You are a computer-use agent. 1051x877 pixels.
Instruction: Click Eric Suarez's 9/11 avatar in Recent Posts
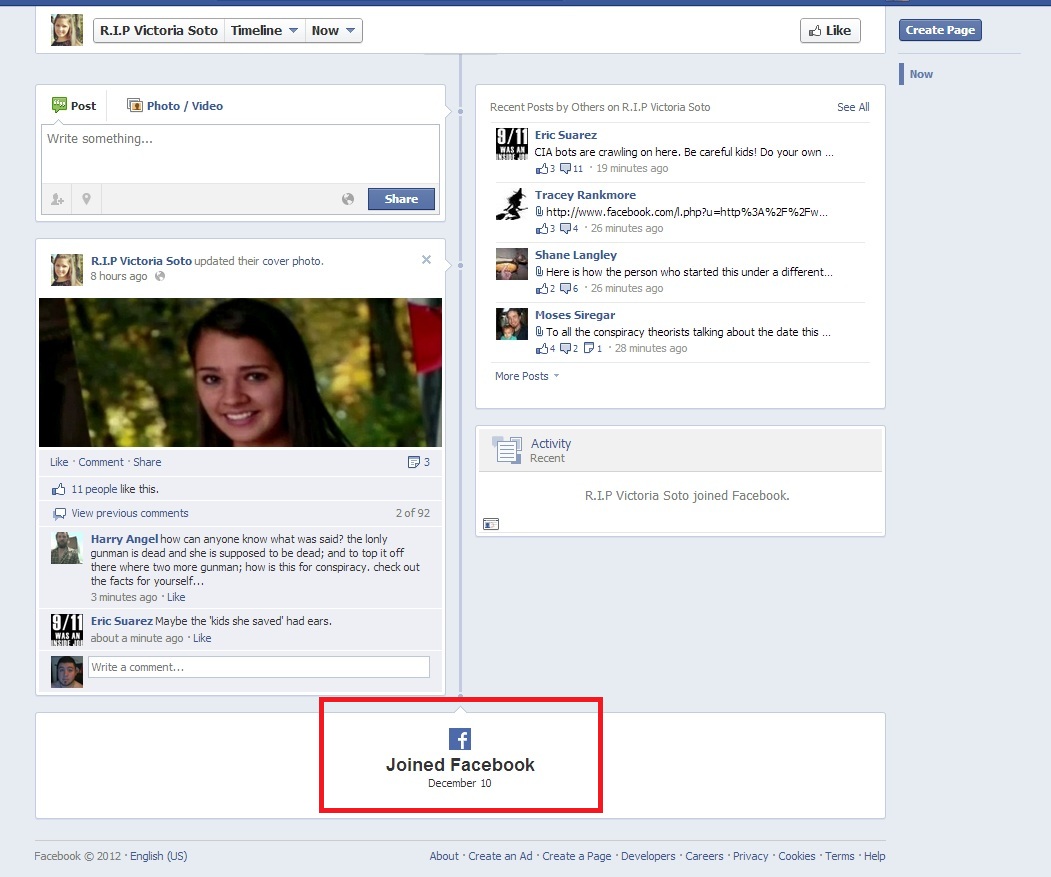tap(512, 143)
